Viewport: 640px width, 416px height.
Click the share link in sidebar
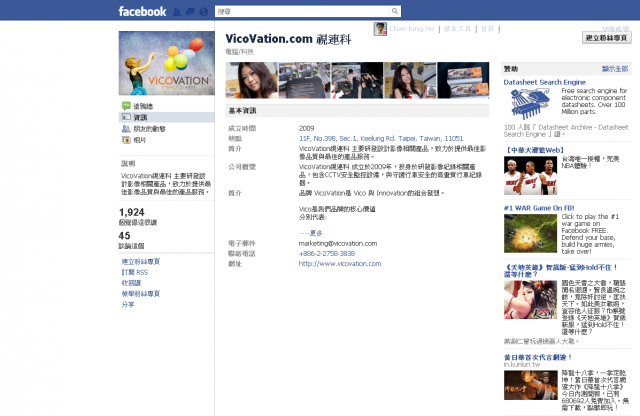(x=128, y=305)
